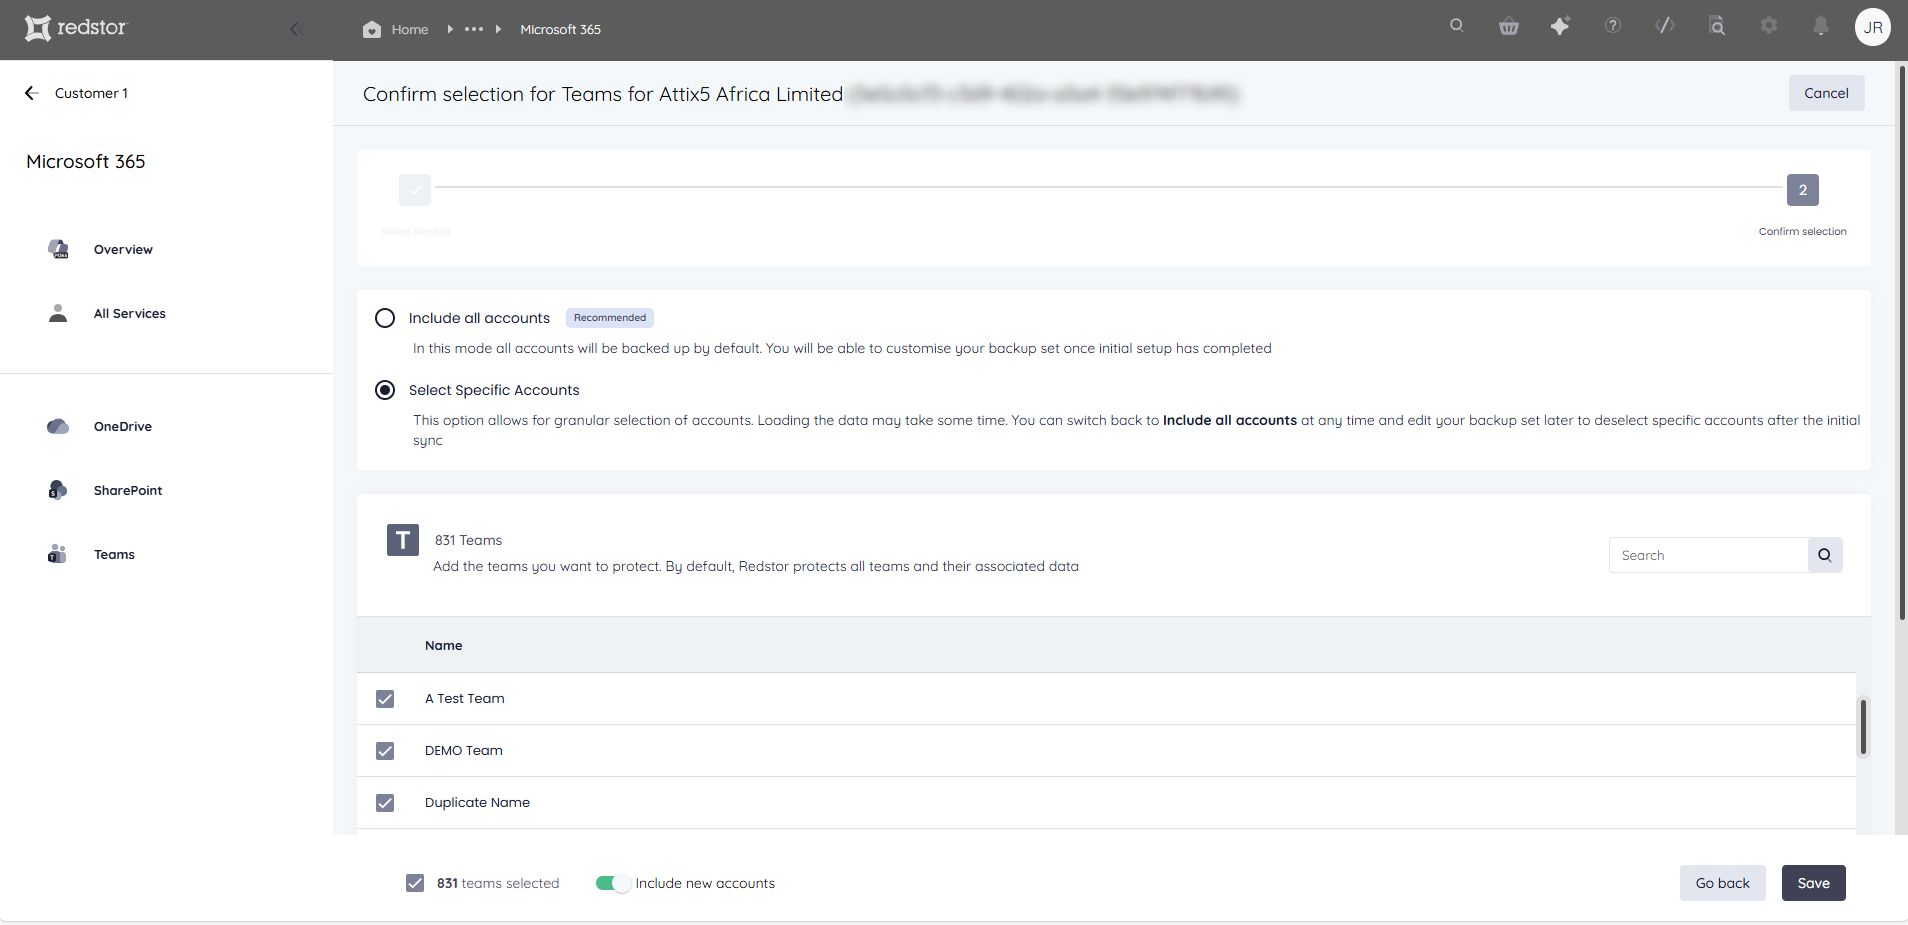Open the JR user avatar menu
This screenshot has width=1908, height=925.
tap(1873, 27)
